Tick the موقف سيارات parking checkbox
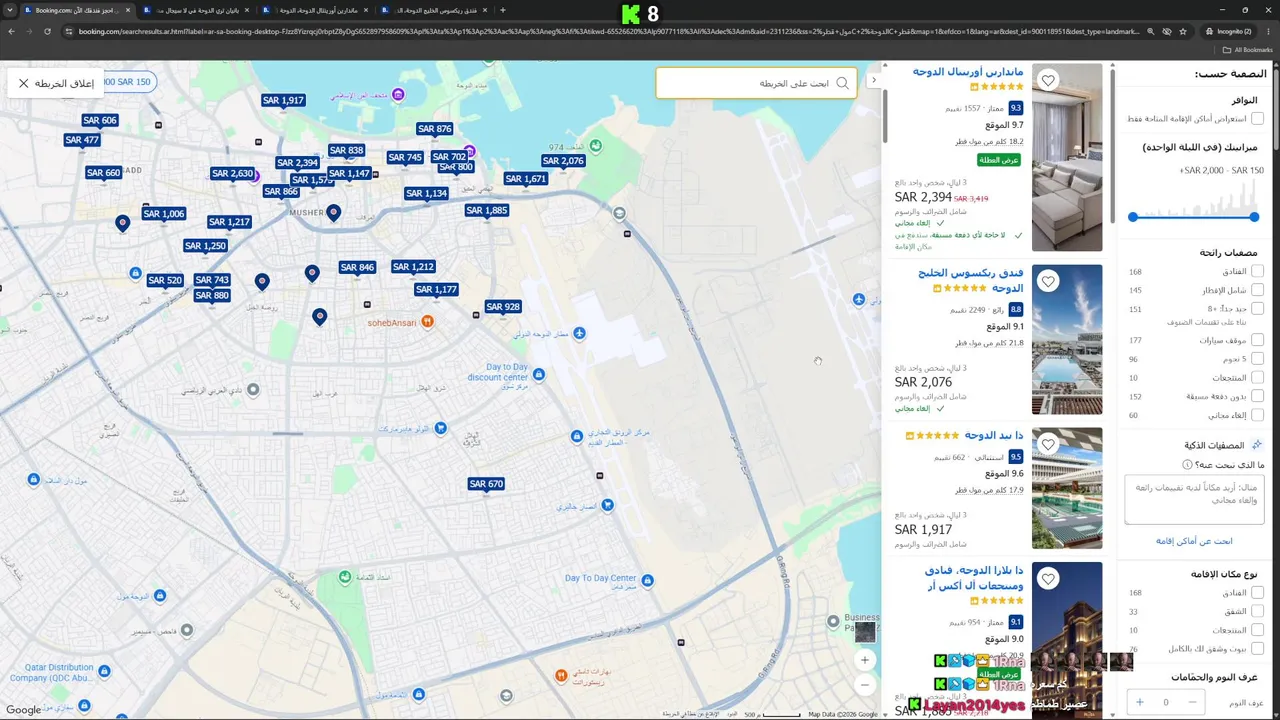 [1257, 340]
